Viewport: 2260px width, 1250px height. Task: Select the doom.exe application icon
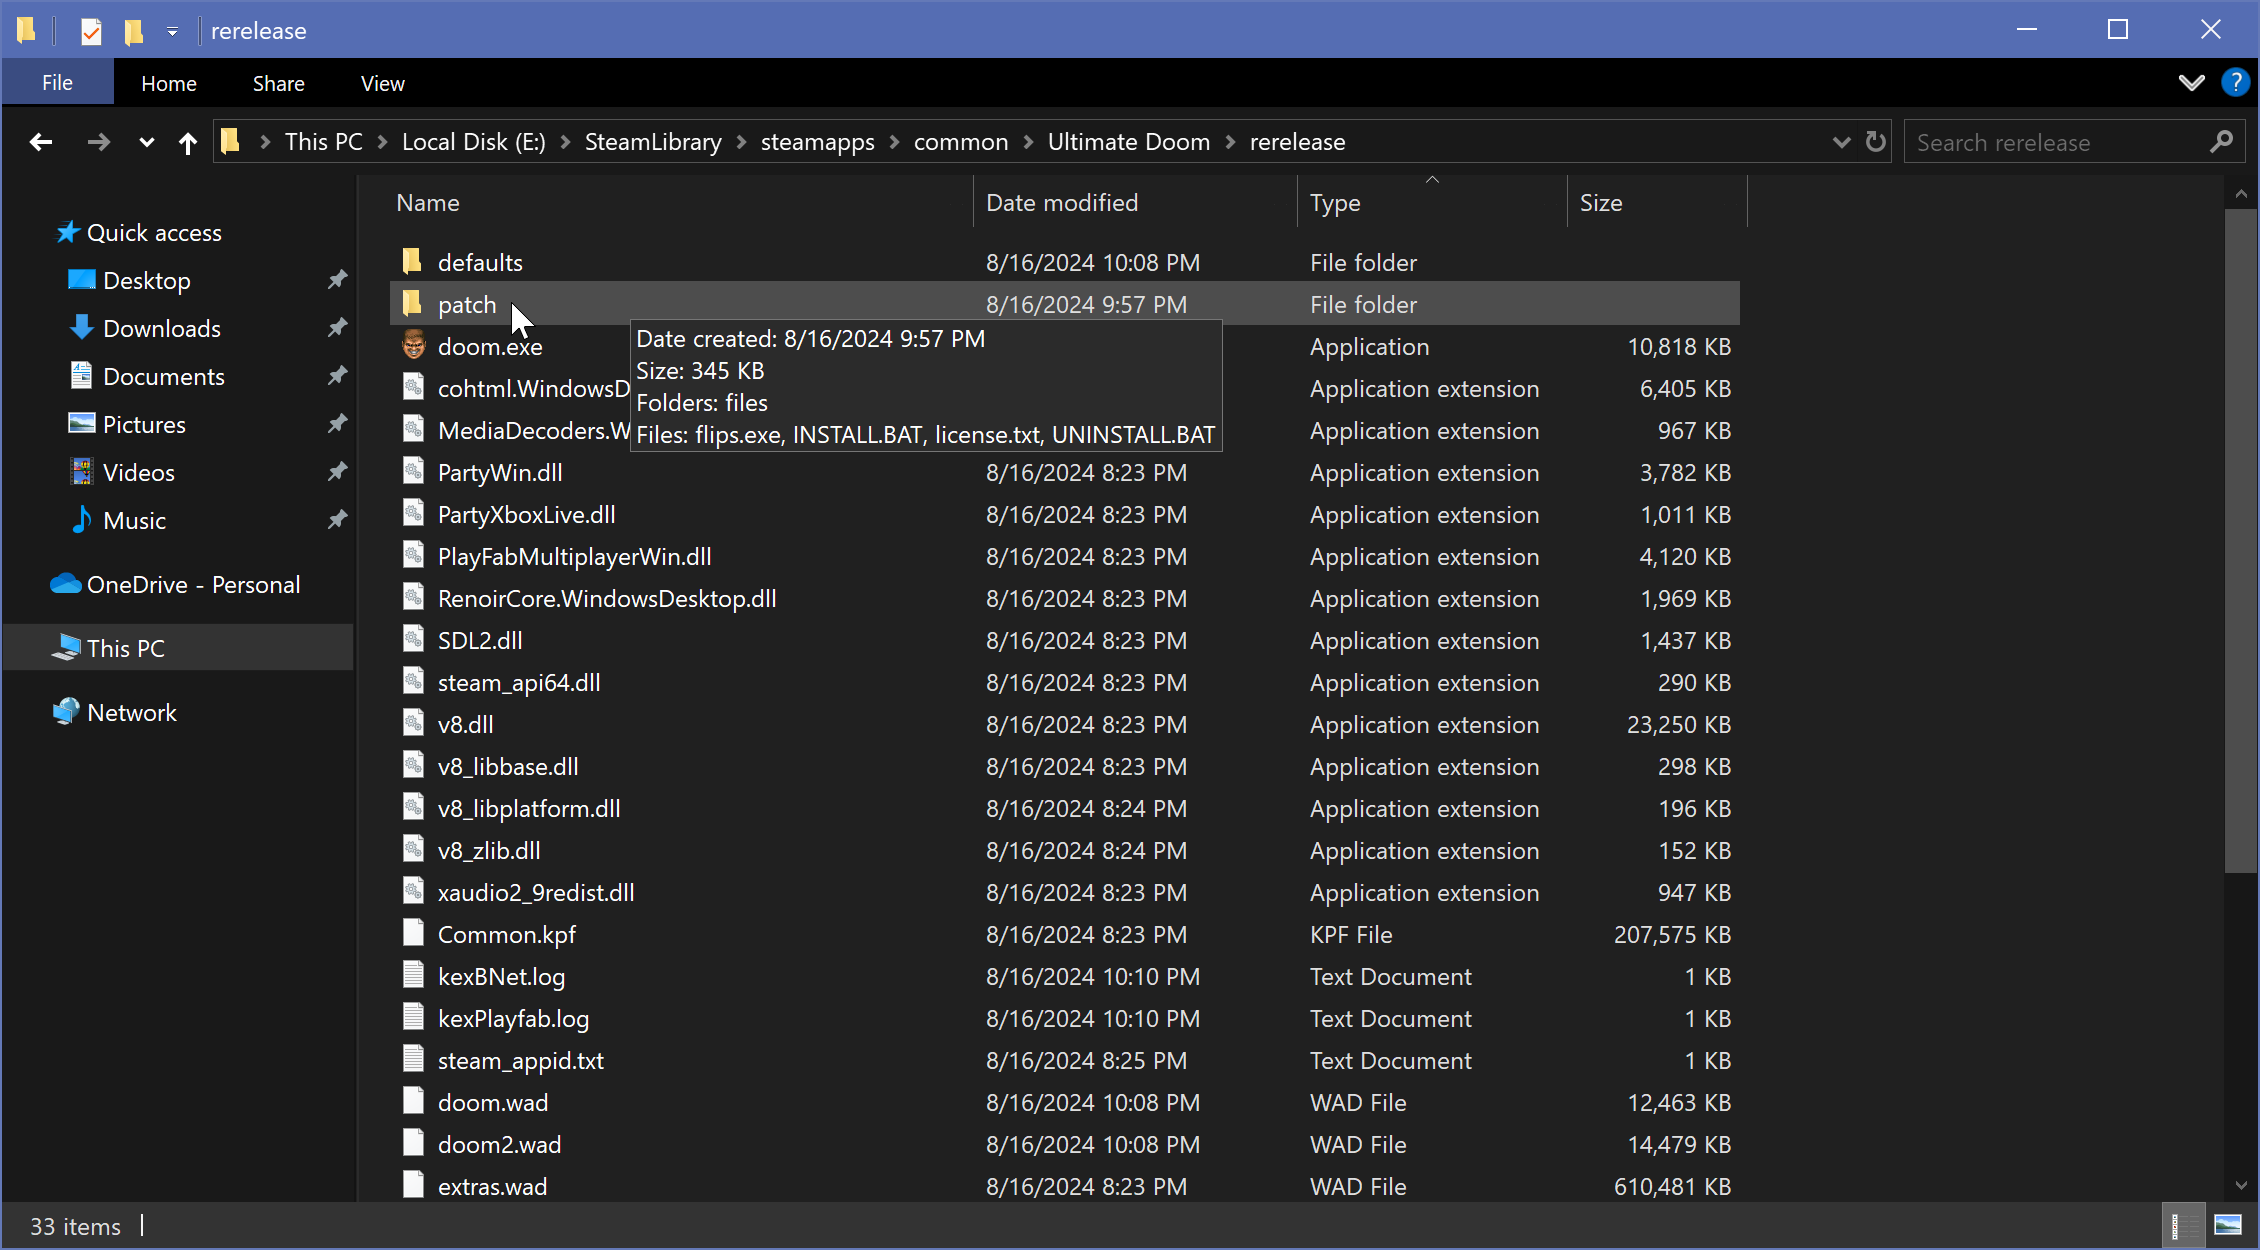coord(413,346)
